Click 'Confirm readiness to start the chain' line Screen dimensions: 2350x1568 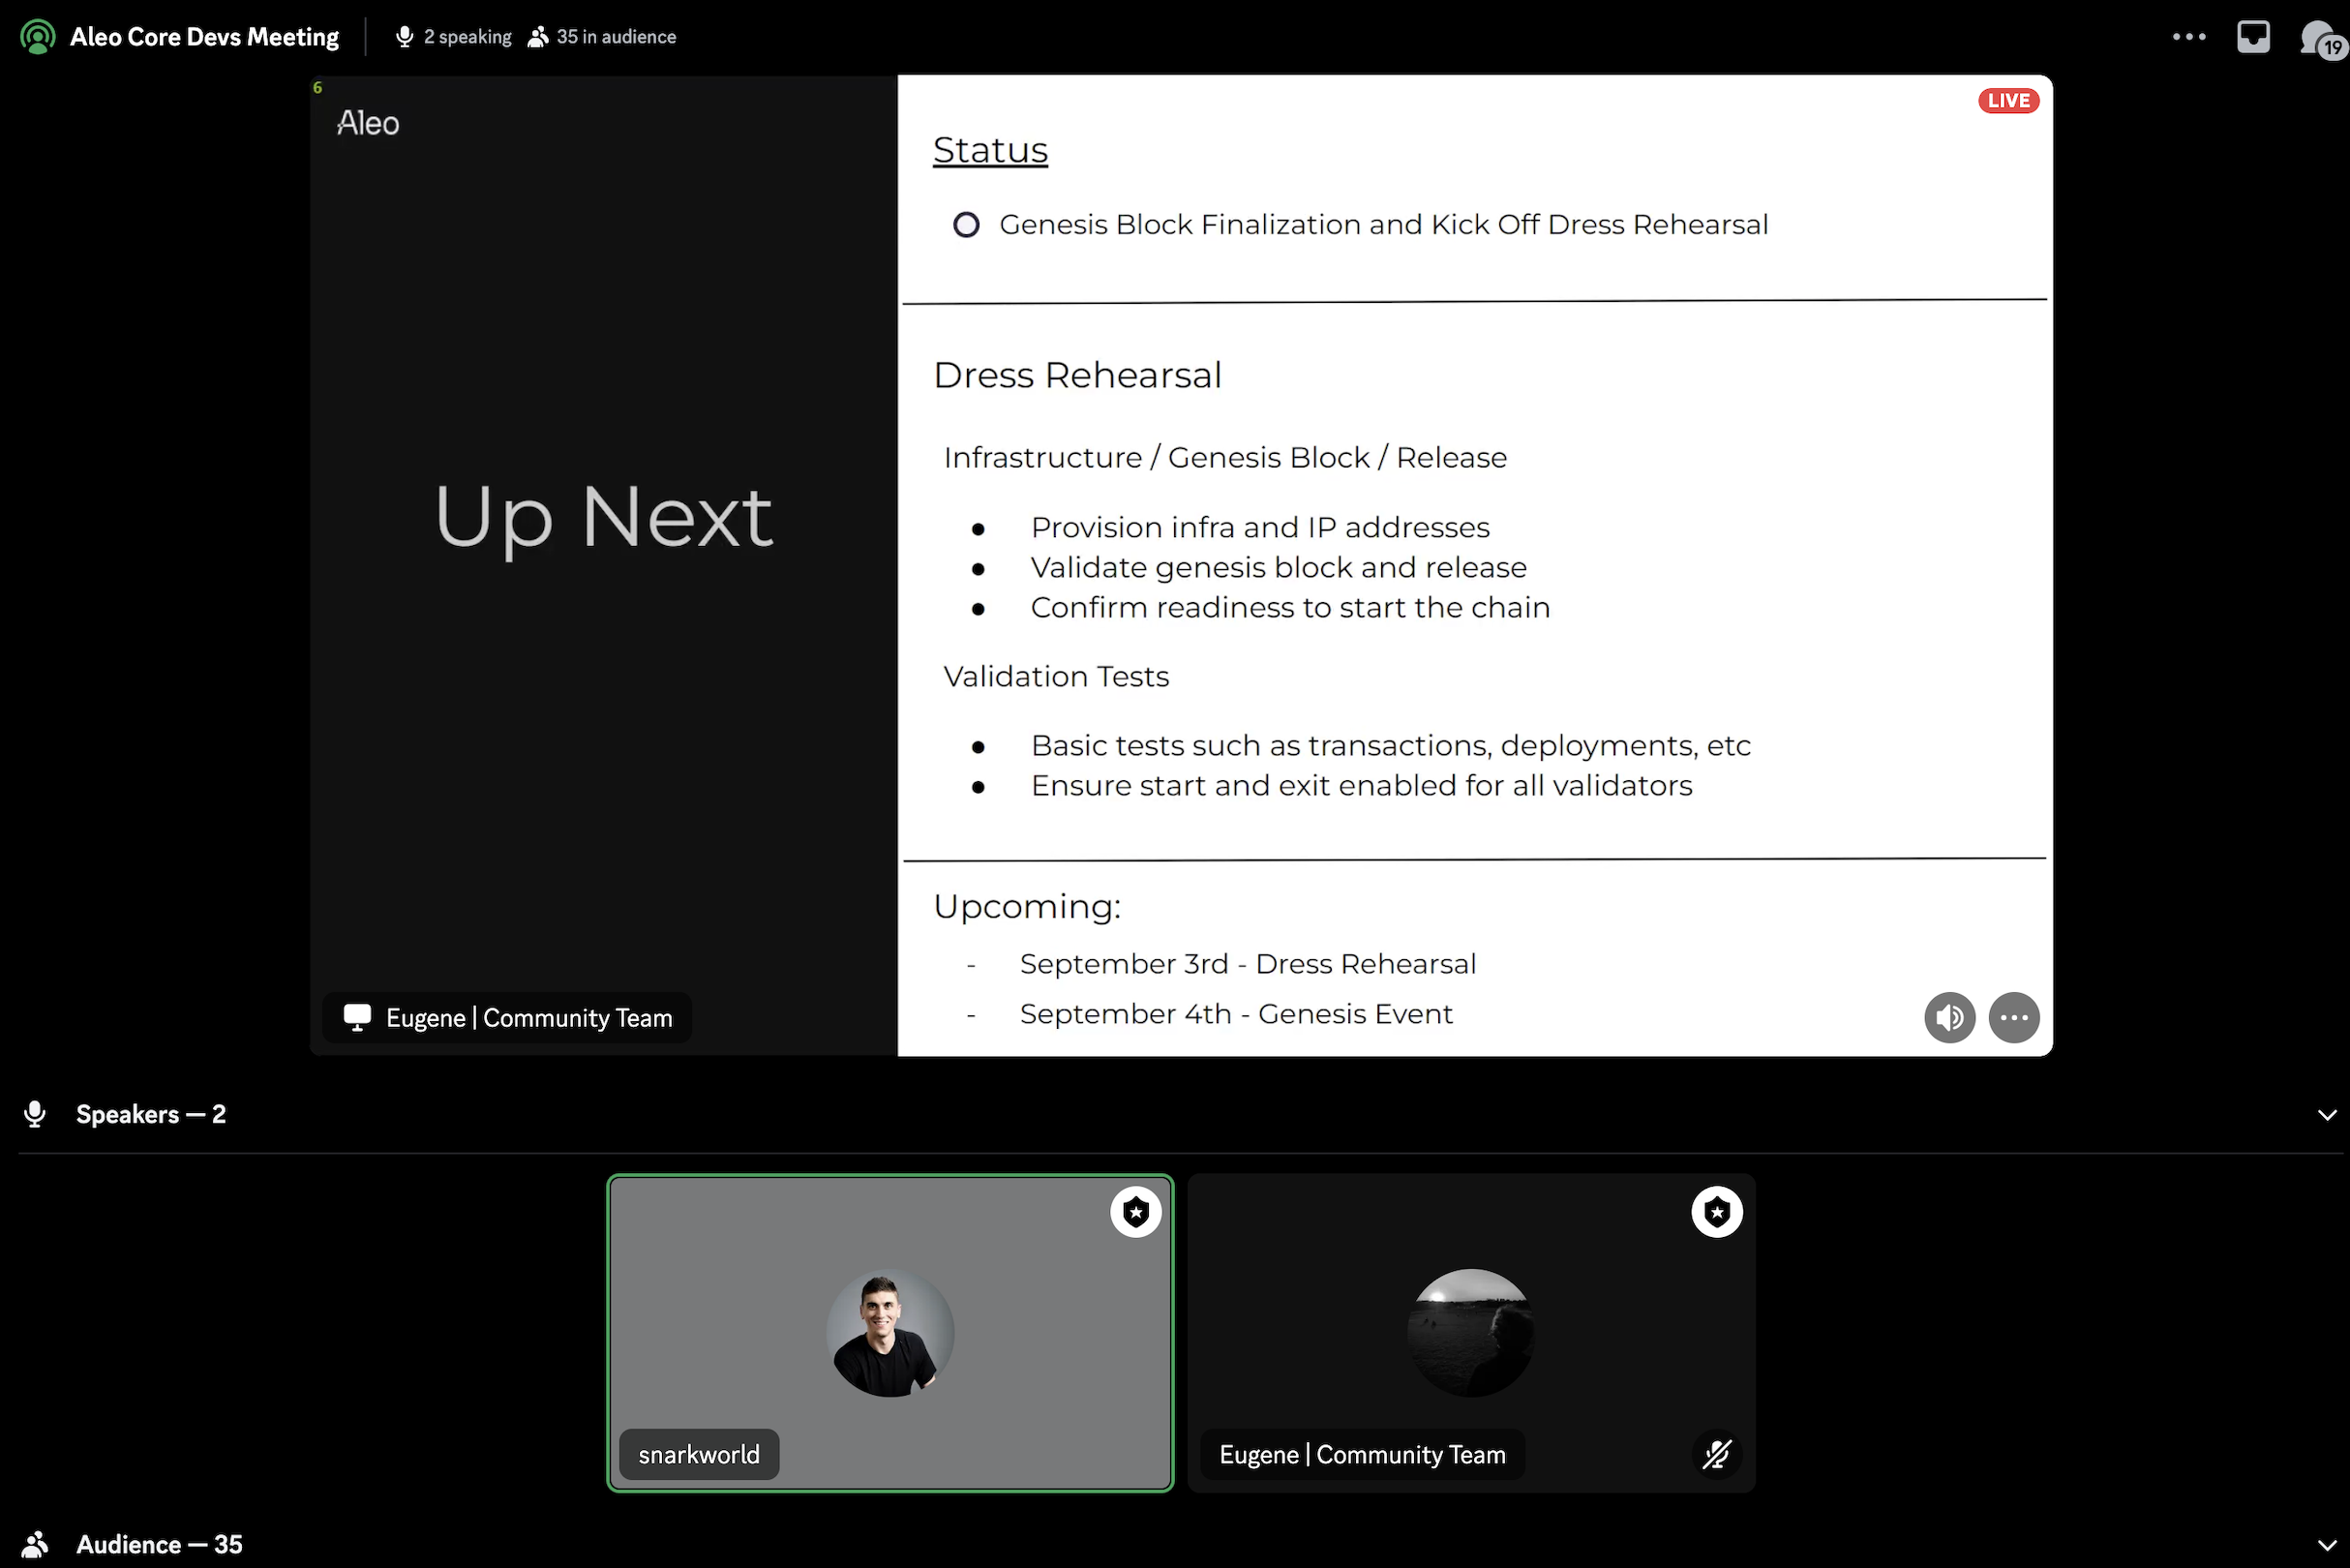click(x=1290, y=607)
